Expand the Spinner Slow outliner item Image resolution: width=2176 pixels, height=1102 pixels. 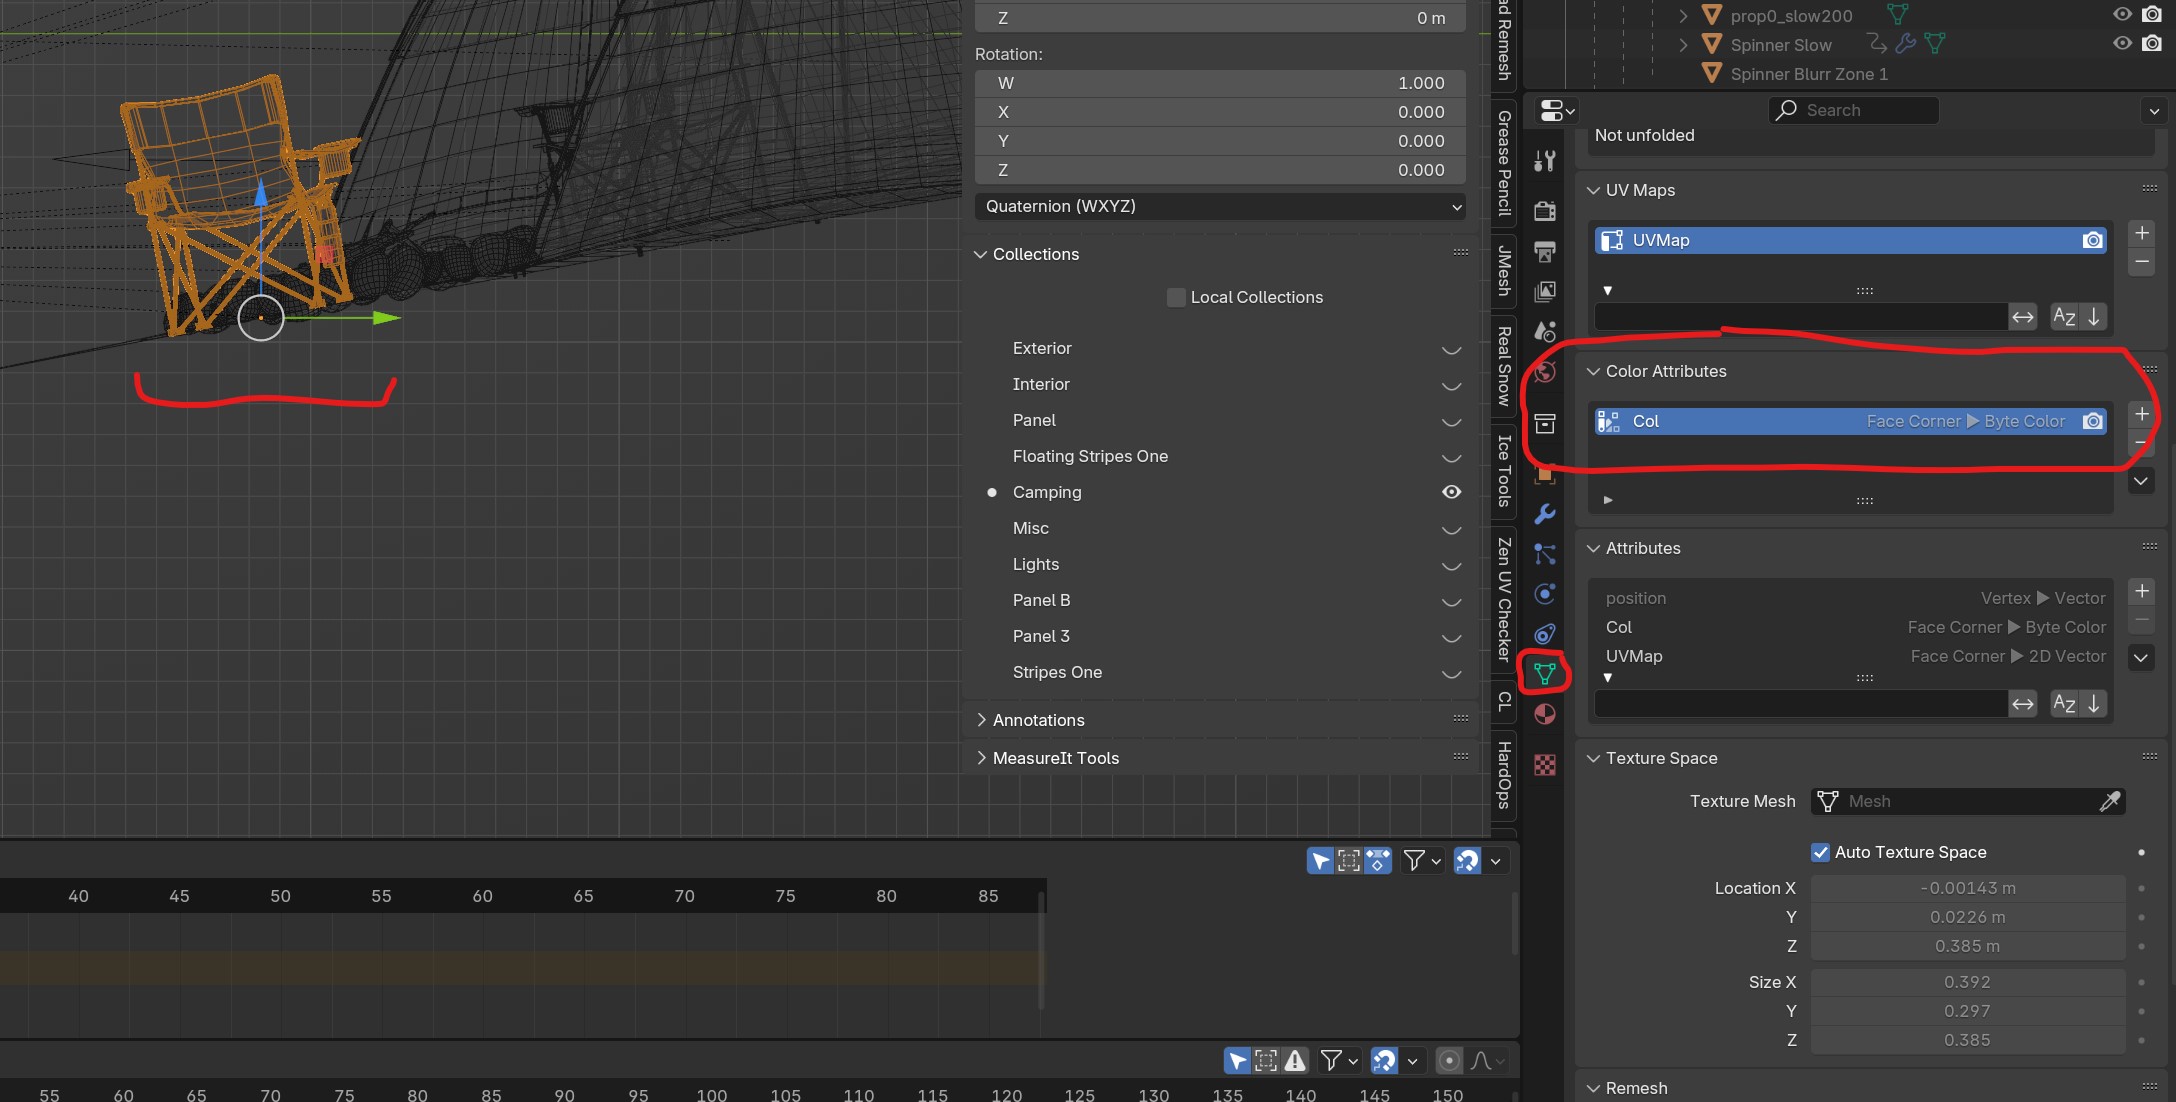pyautogui.click(x=1683, y=44)
